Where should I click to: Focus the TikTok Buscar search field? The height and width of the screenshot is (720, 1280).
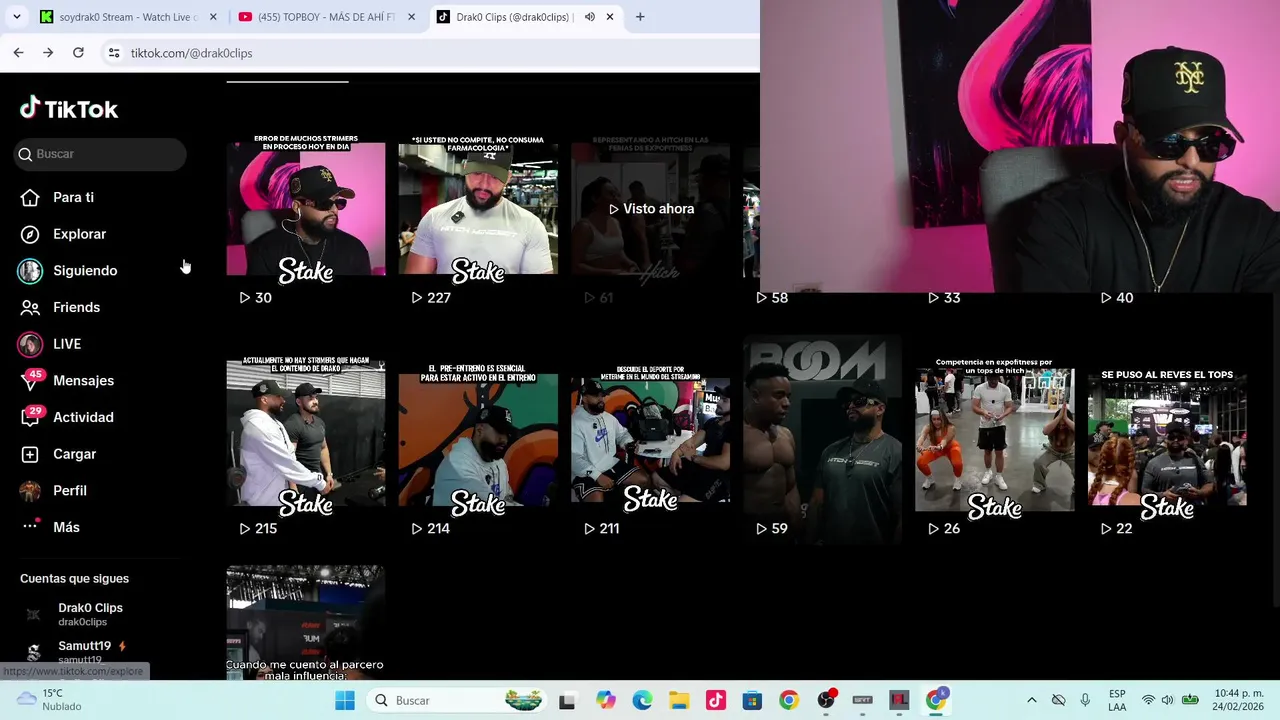click(x=100, y=154)
